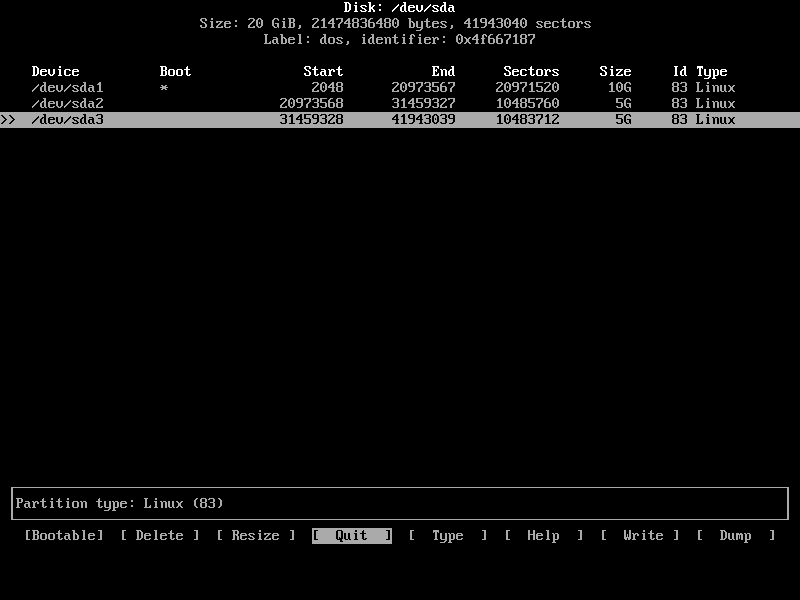Click start sector value 2048
The image size is (800, 600).
click(x=327, y=87)
